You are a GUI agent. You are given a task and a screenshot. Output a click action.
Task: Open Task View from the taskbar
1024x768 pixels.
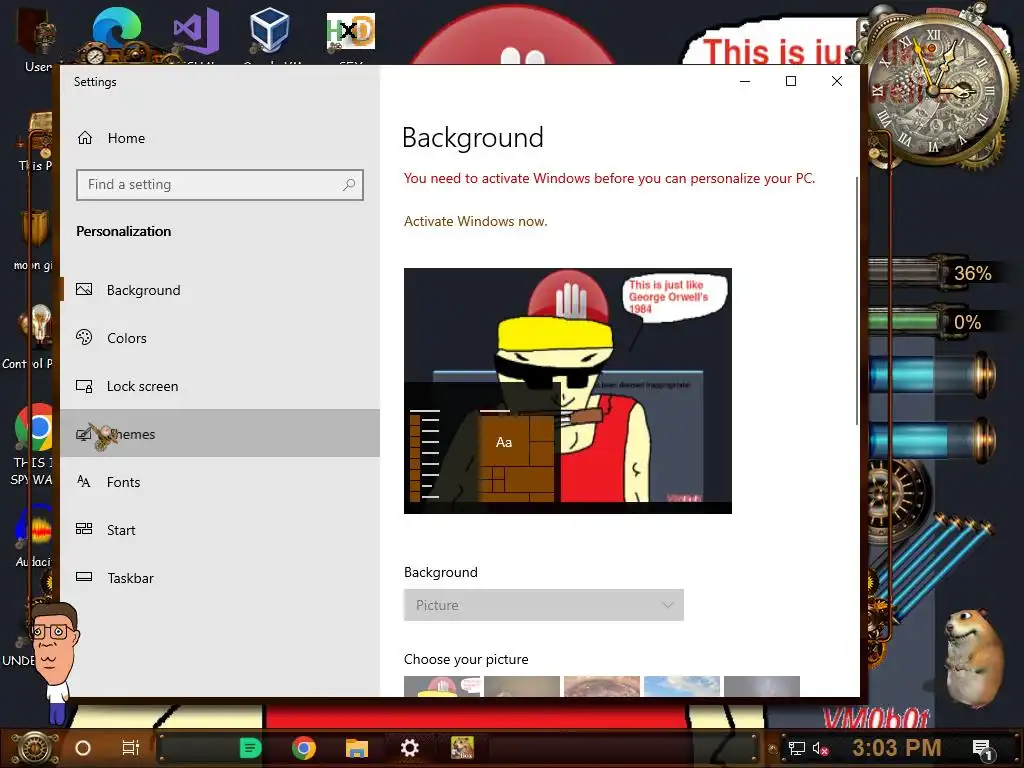(x=131, y=748)
